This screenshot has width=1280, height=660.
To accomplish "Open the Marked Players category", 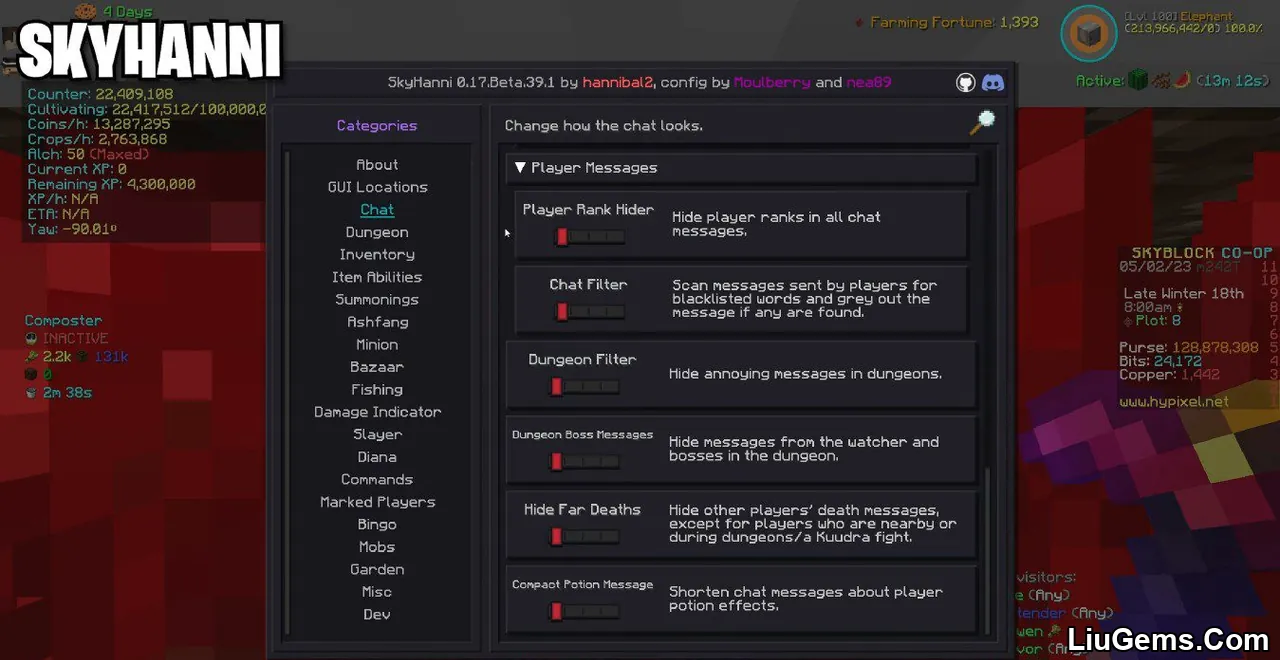I will coord(377,502).
